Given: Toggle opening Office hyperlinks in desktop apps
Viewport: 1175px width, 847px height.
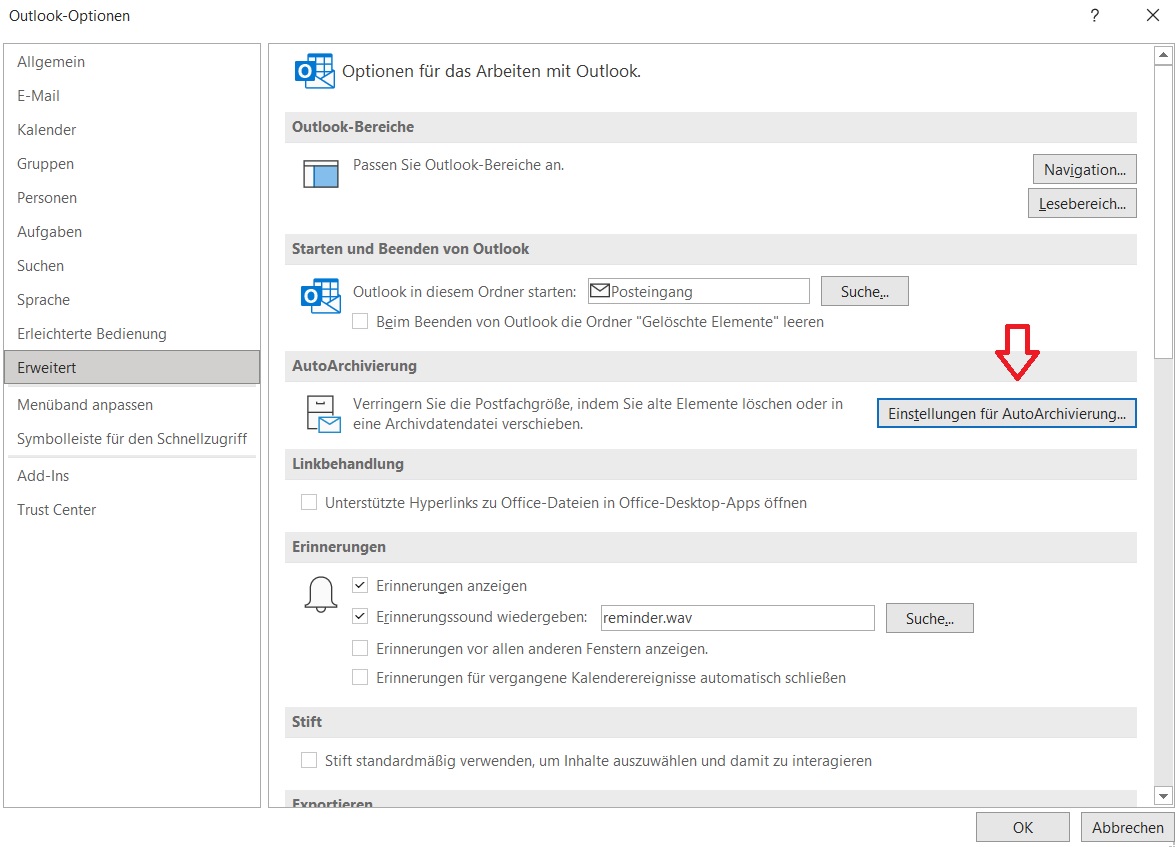Looking at the screenshot, I should click(309, 502).
